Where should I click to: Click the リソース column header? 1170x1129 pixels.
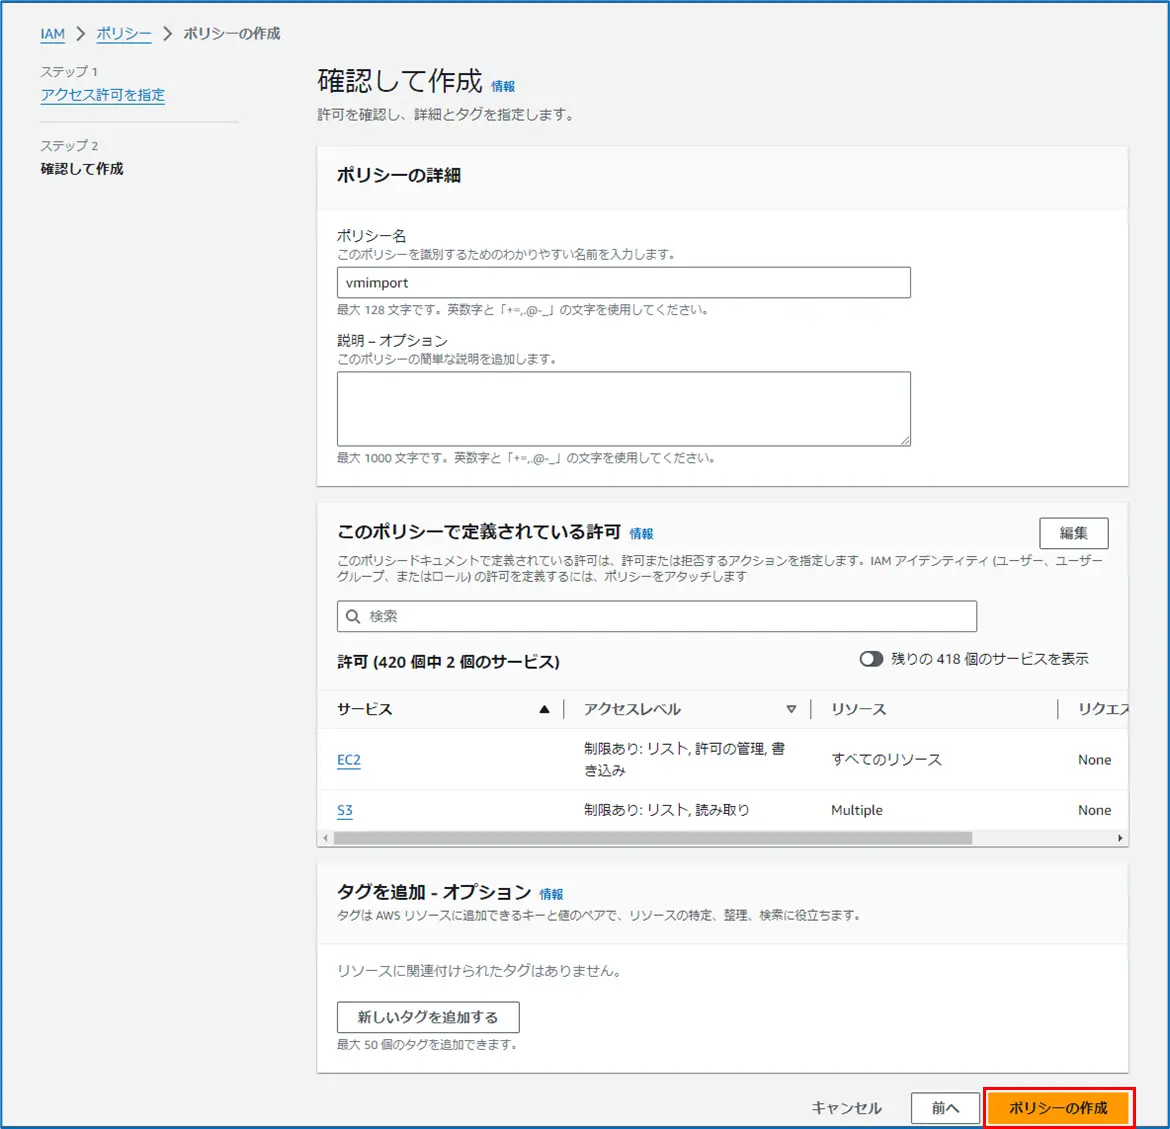858,709
